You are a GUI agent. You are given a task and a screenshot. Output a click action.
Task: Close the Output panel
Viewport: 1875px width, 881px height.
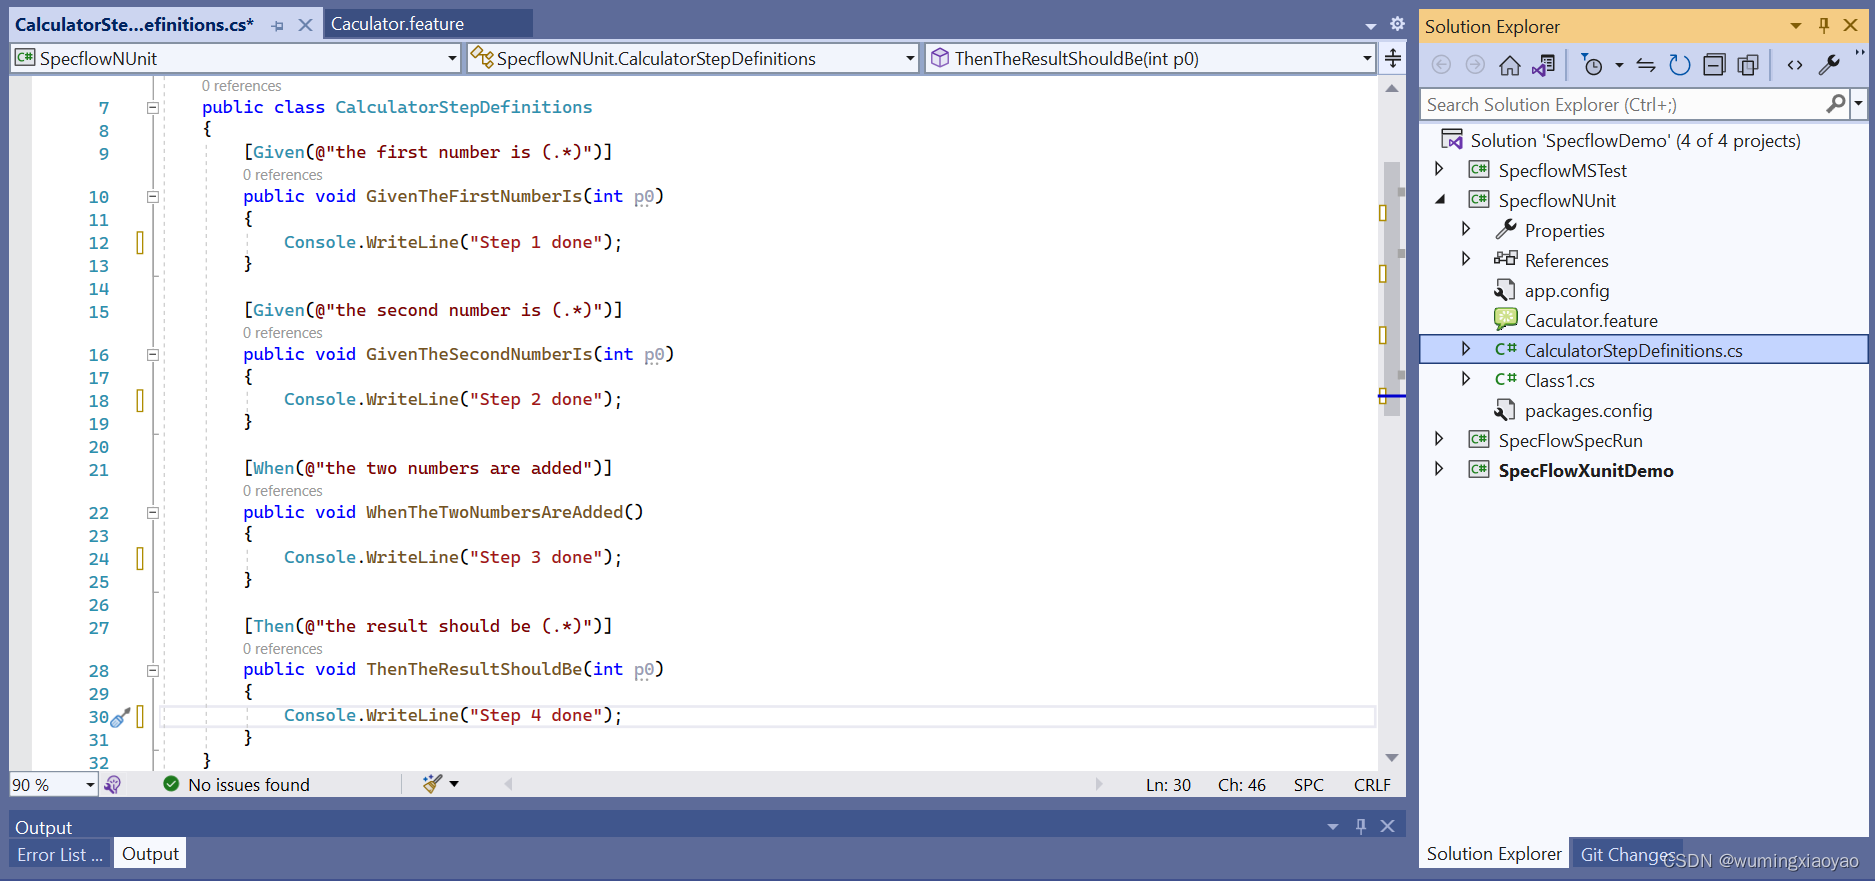tap(1387, 826)
